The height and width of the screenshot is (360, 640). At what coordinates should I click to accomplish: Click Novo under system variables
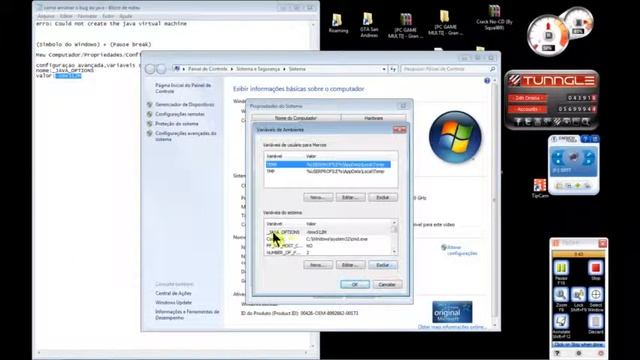318,265
